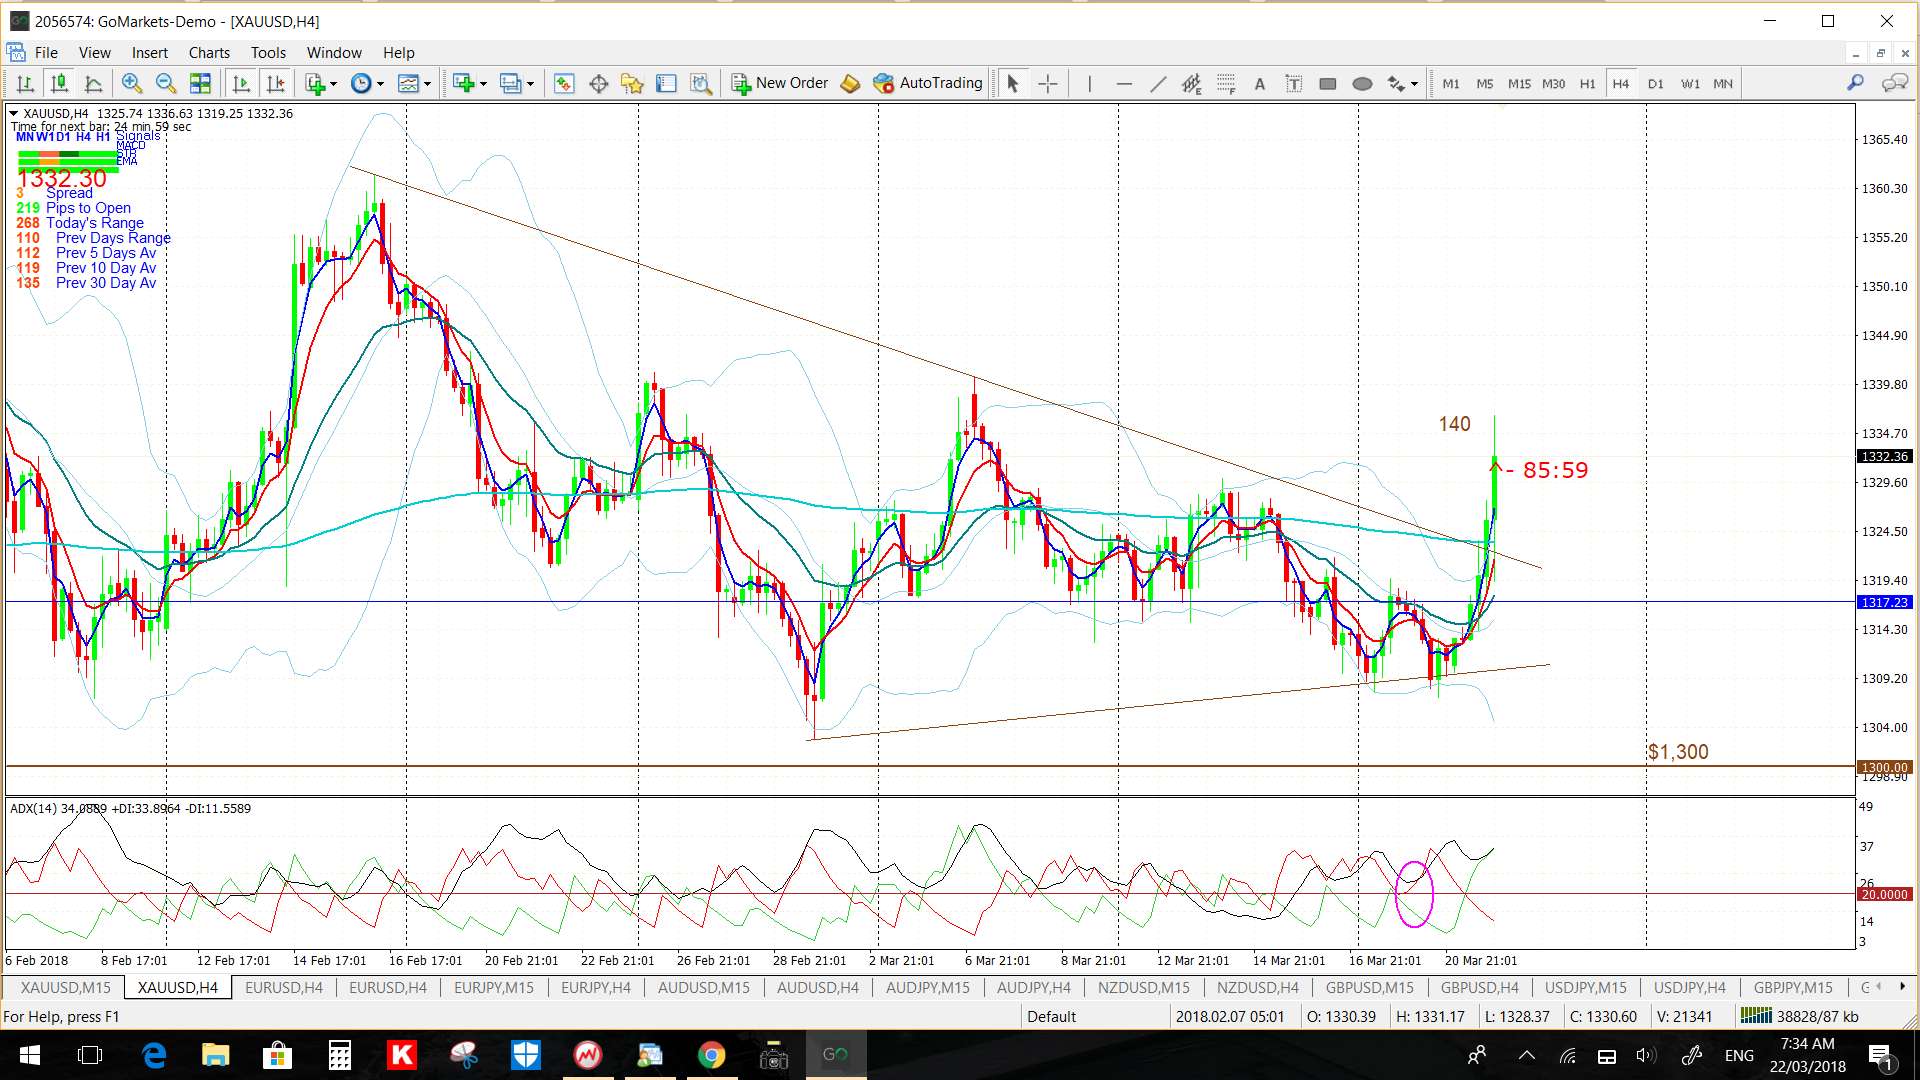The image size is (1920, 1080).
Task: Open the Templates icon
Action: [408, 84]
